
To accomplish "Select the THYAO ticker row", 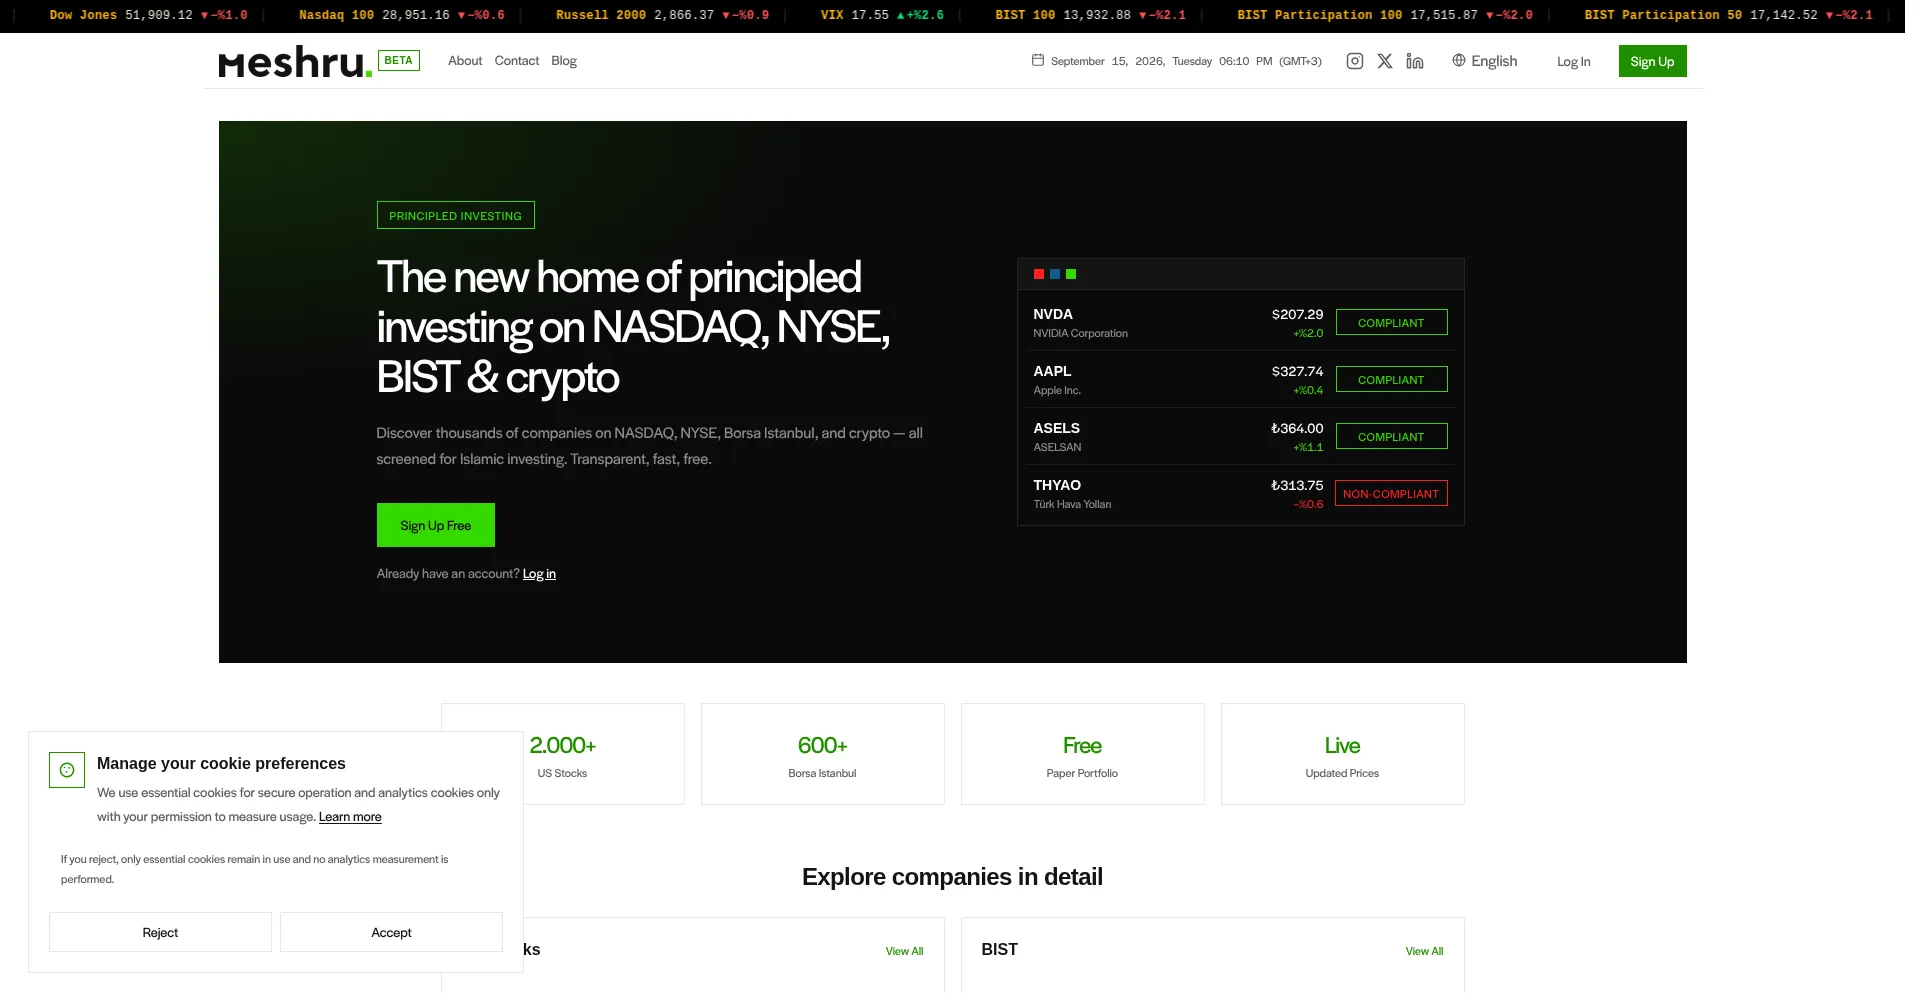I will pyautogui.click(x=1240, y=493).
